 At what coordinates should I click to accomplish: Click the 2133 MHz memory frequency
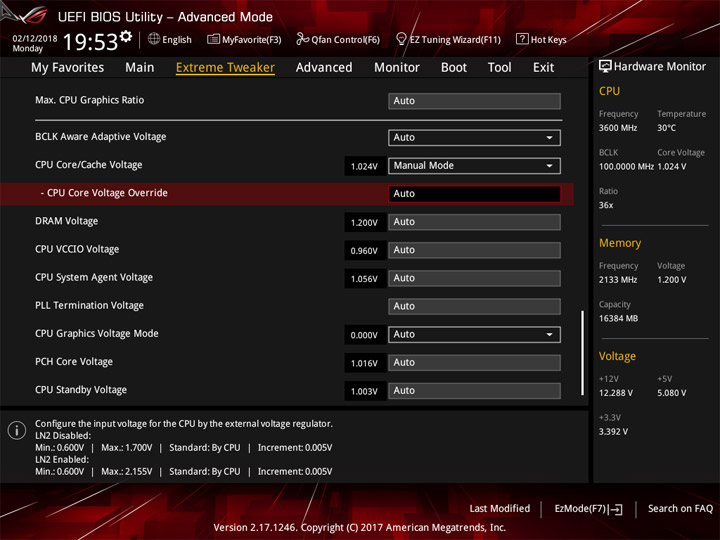[618, 280]
